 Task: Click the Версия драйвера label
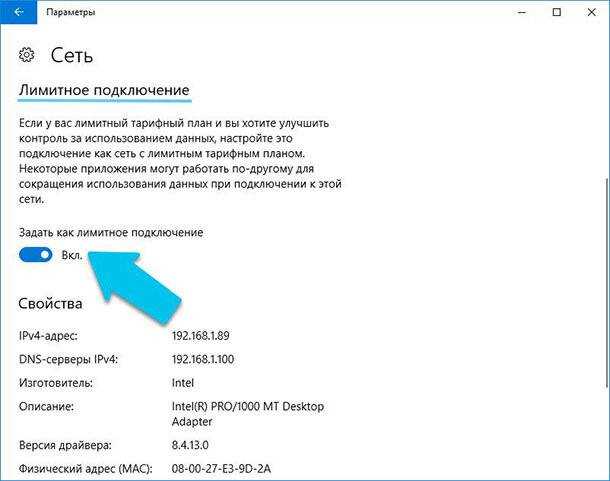click(65, 445)
